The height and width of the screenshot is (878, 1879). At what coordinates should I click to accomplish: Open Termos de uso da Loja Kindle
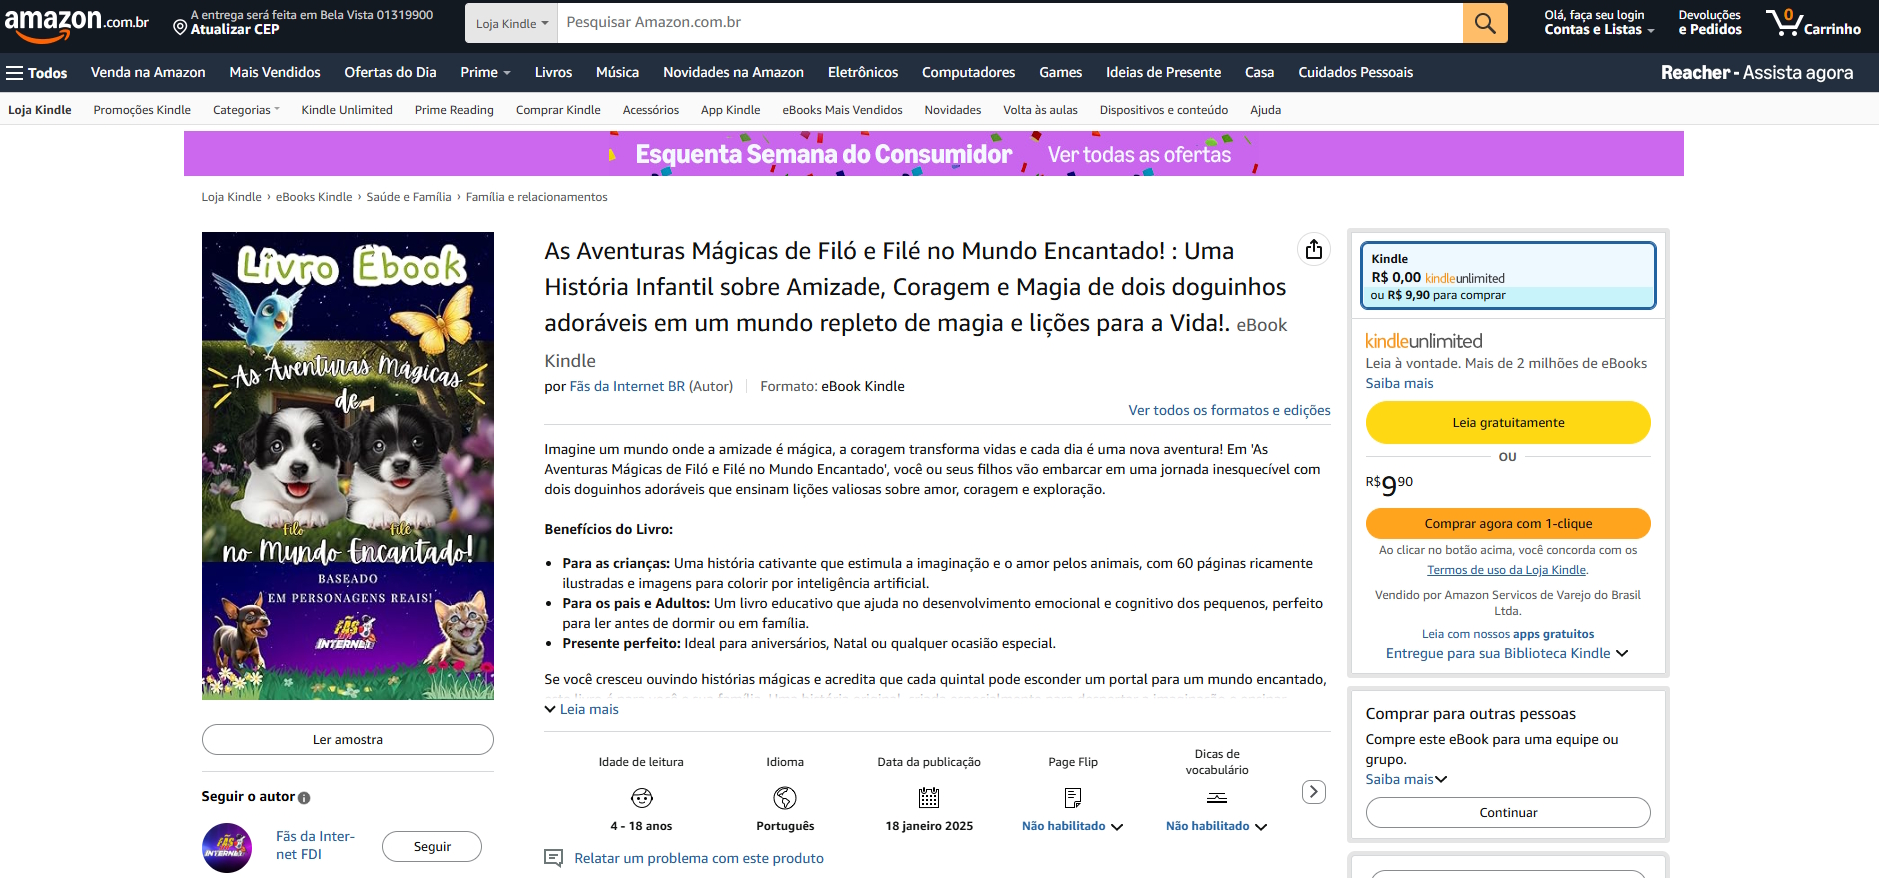click(1506, 570)
